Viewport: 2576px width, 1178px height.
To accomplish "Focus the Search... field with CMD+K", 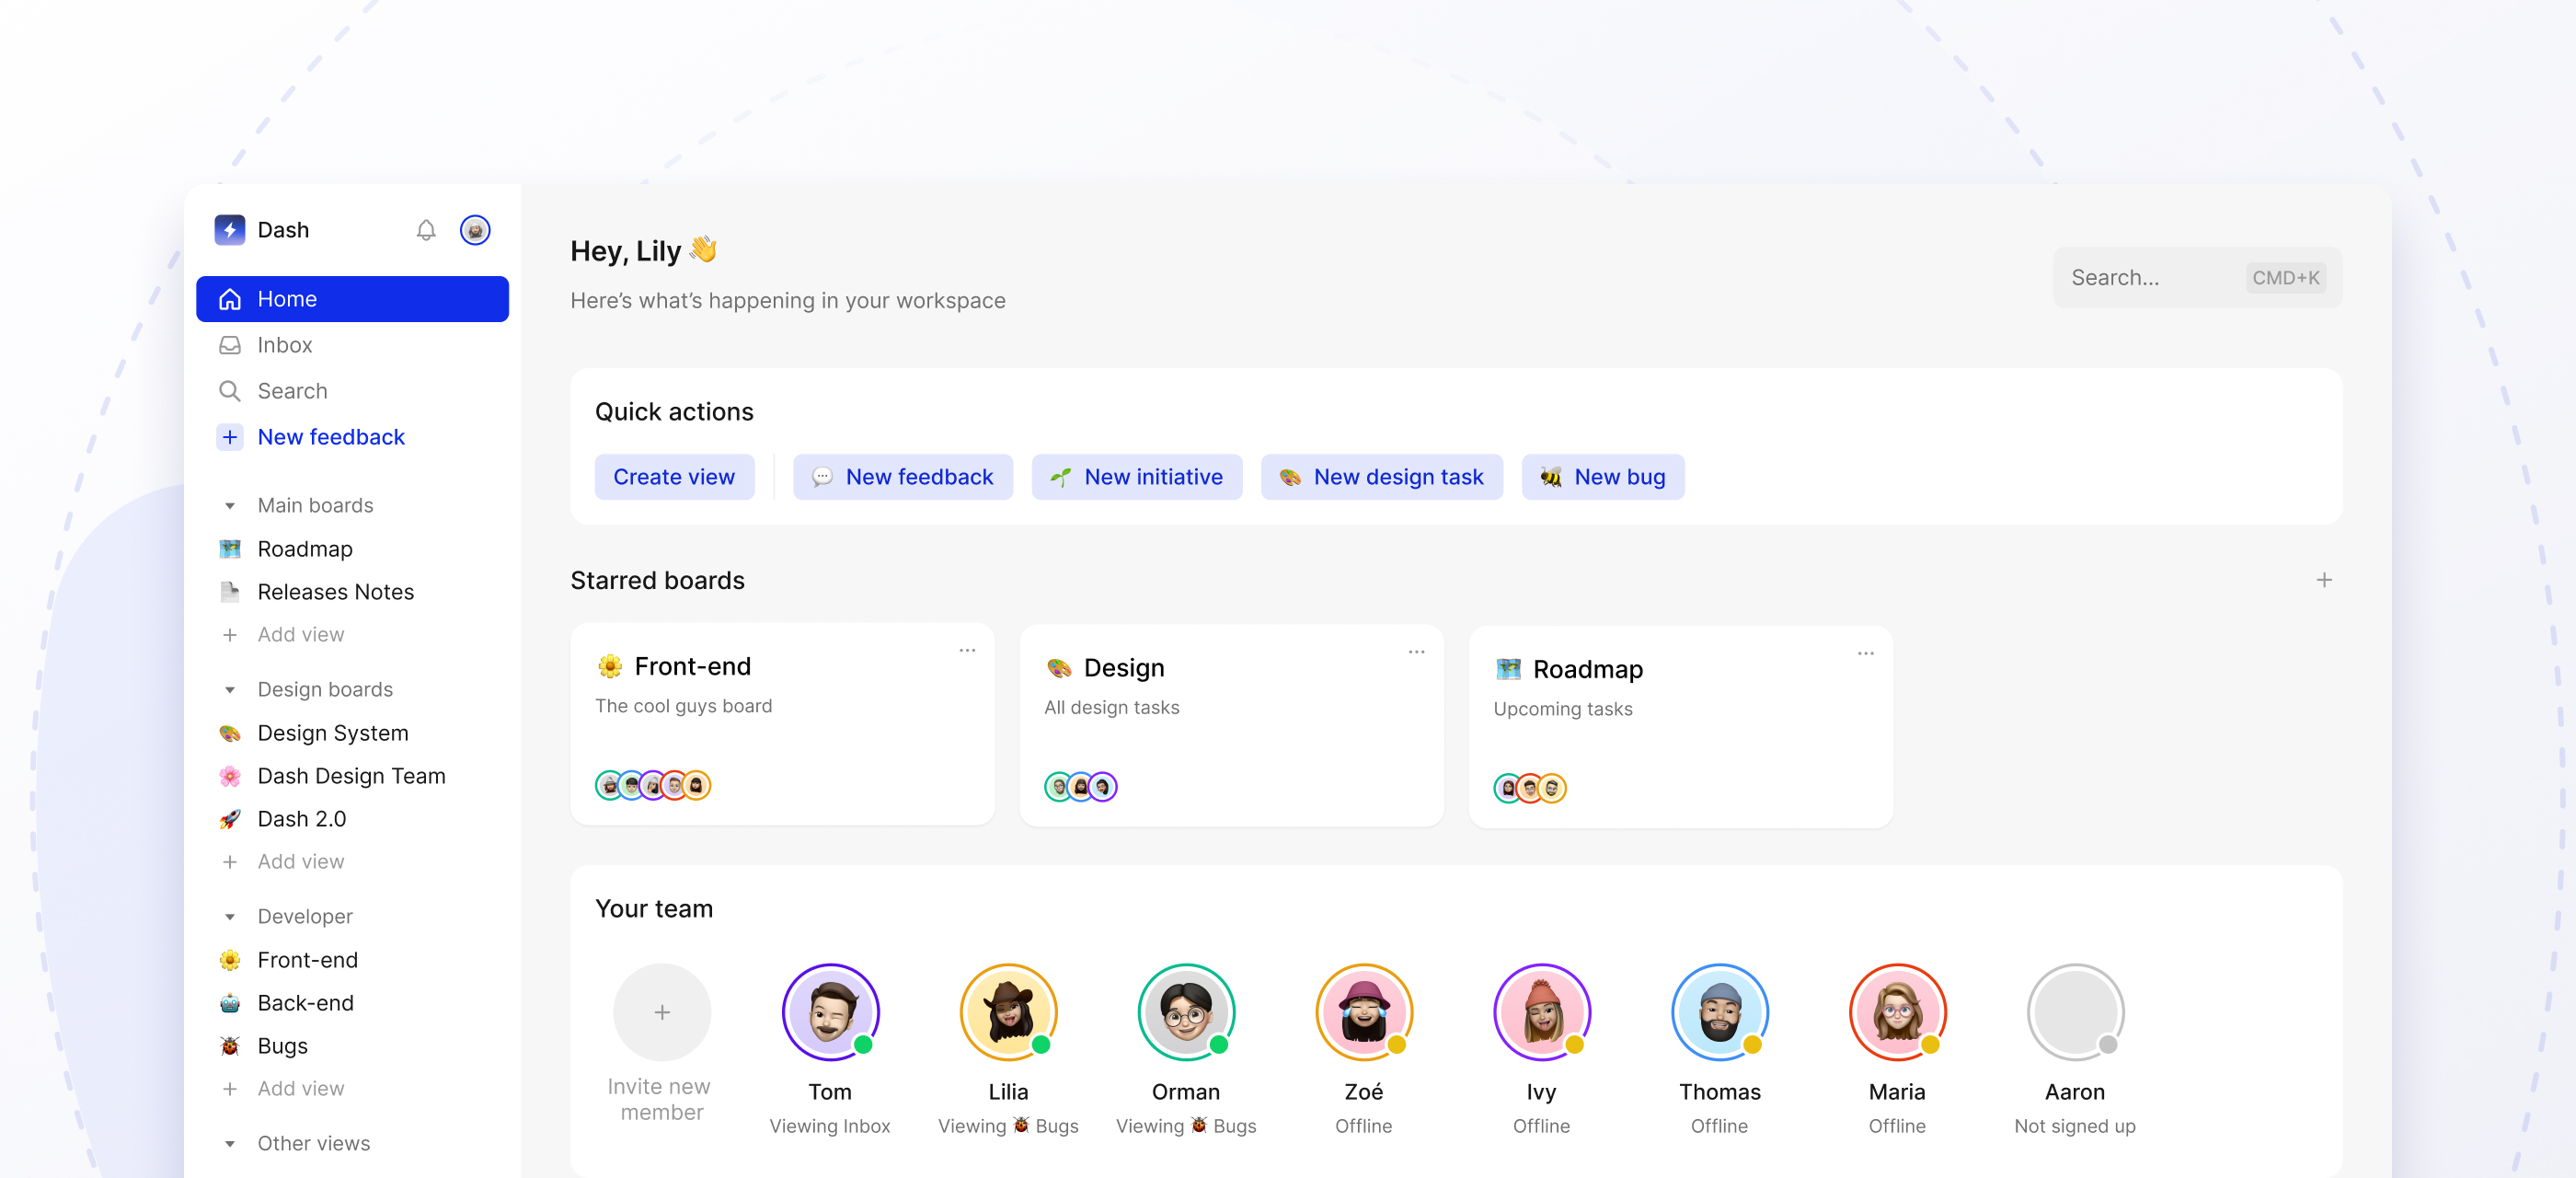I will click(2197, 278).
